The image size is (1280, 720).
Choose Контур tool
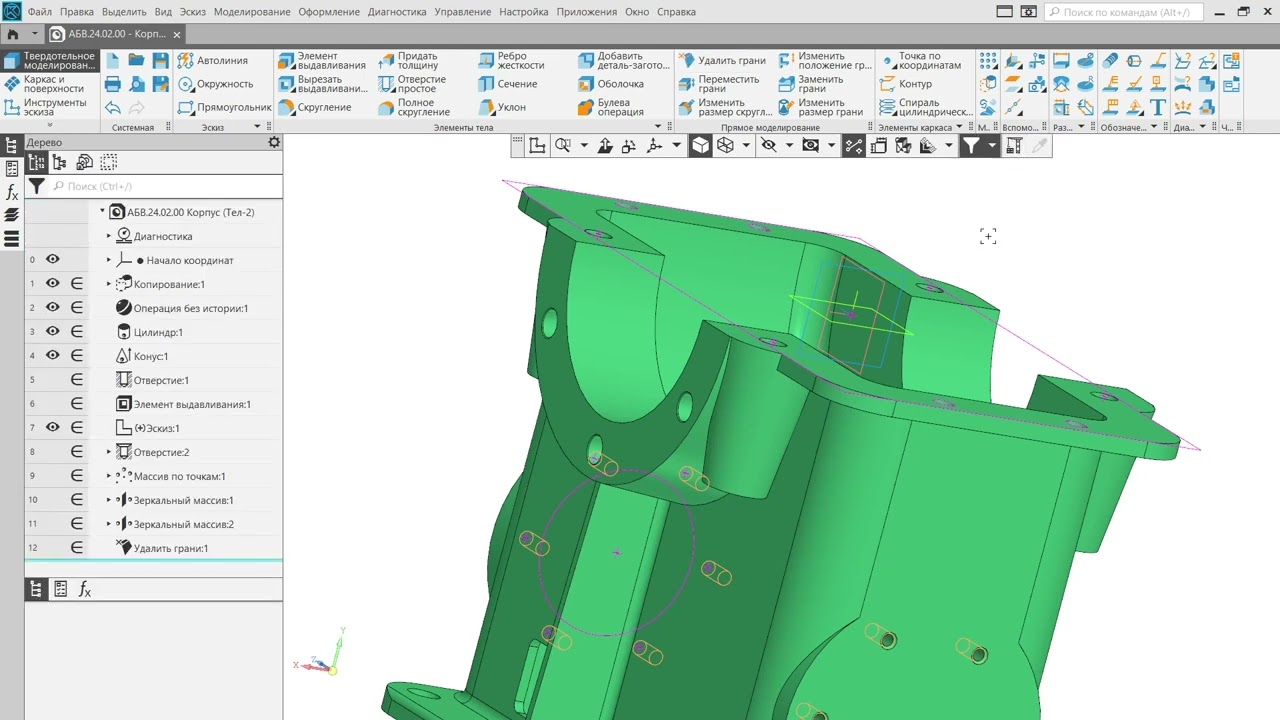click(905, 84)
